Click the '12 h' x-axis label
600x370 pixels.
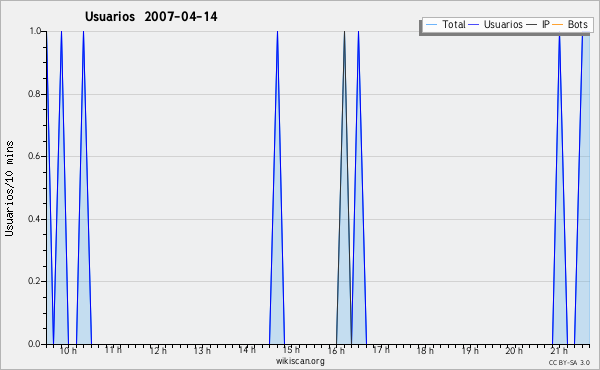pyautogui.click(x=158, y=350)
